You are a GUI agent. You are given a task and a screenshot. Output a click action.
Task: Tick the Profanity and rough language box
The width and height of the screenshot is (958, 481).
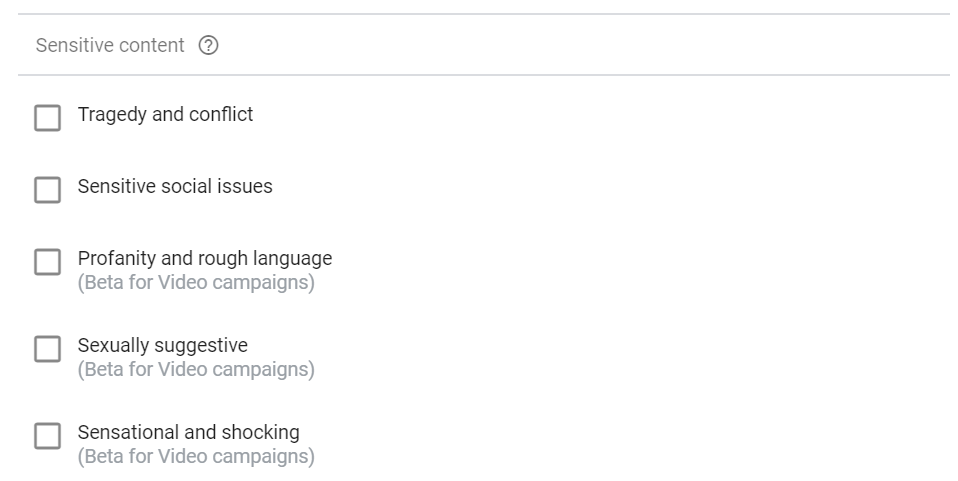(47, 262)
